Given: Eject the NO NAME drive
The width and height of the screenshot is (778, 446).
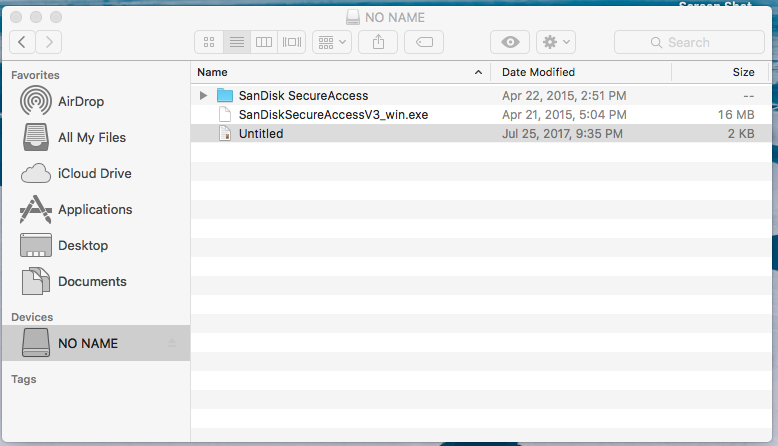Looking at the screenshot, I should [x=172, y=343].
